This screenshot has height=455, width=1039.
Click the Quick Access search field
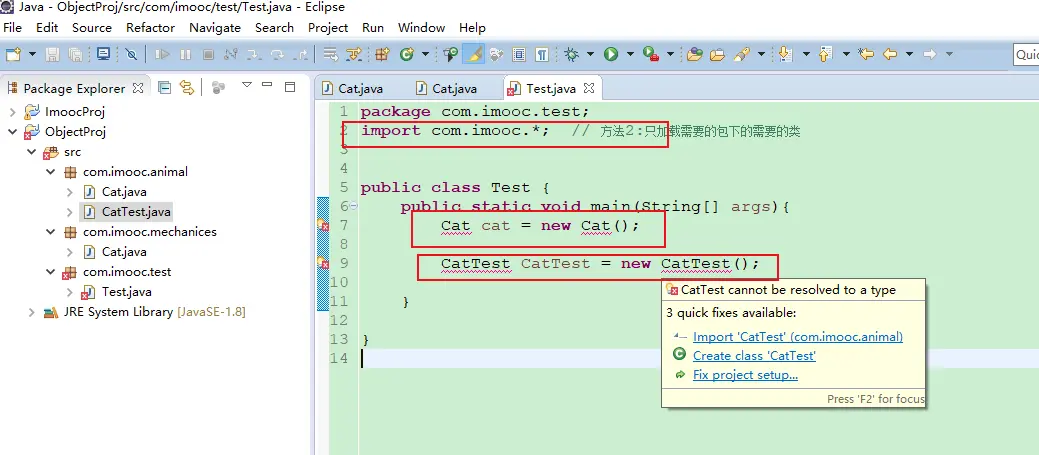pos(1026,54)
